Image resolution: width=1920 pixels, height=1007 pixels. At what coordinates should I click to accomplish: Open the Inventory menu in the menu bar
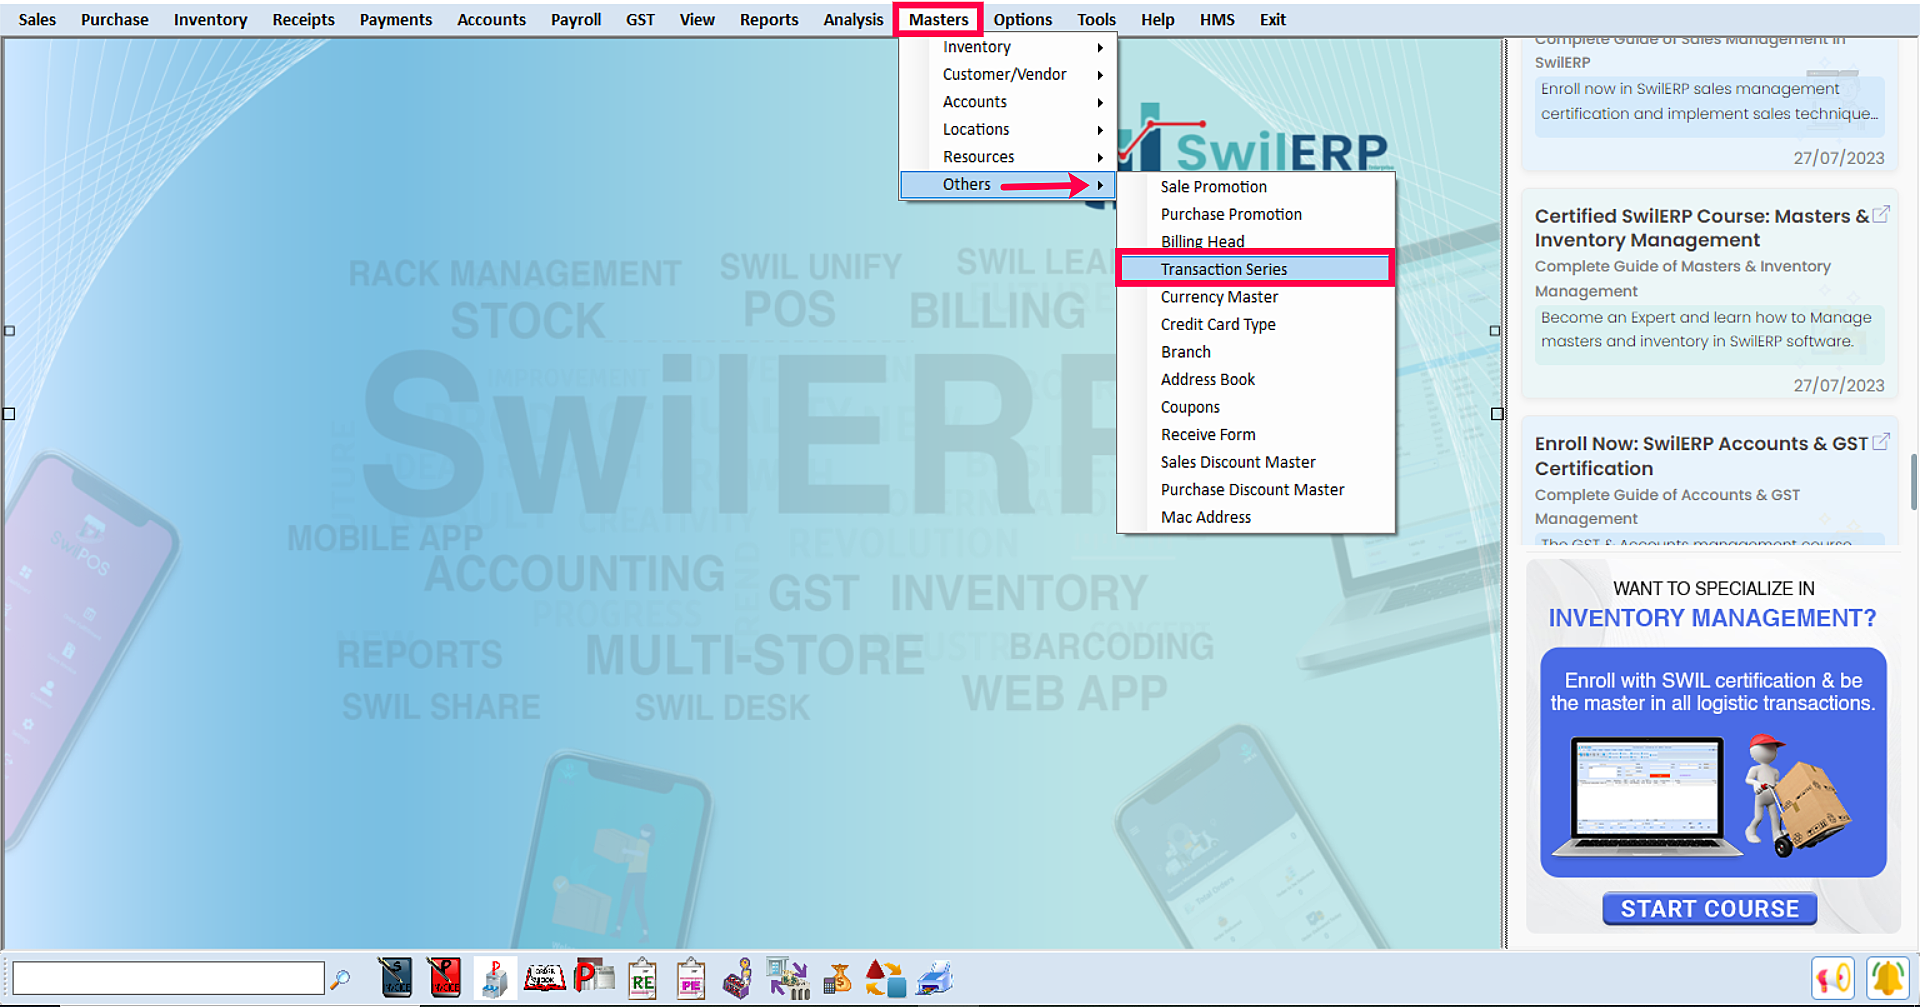(x=210, y=19)
